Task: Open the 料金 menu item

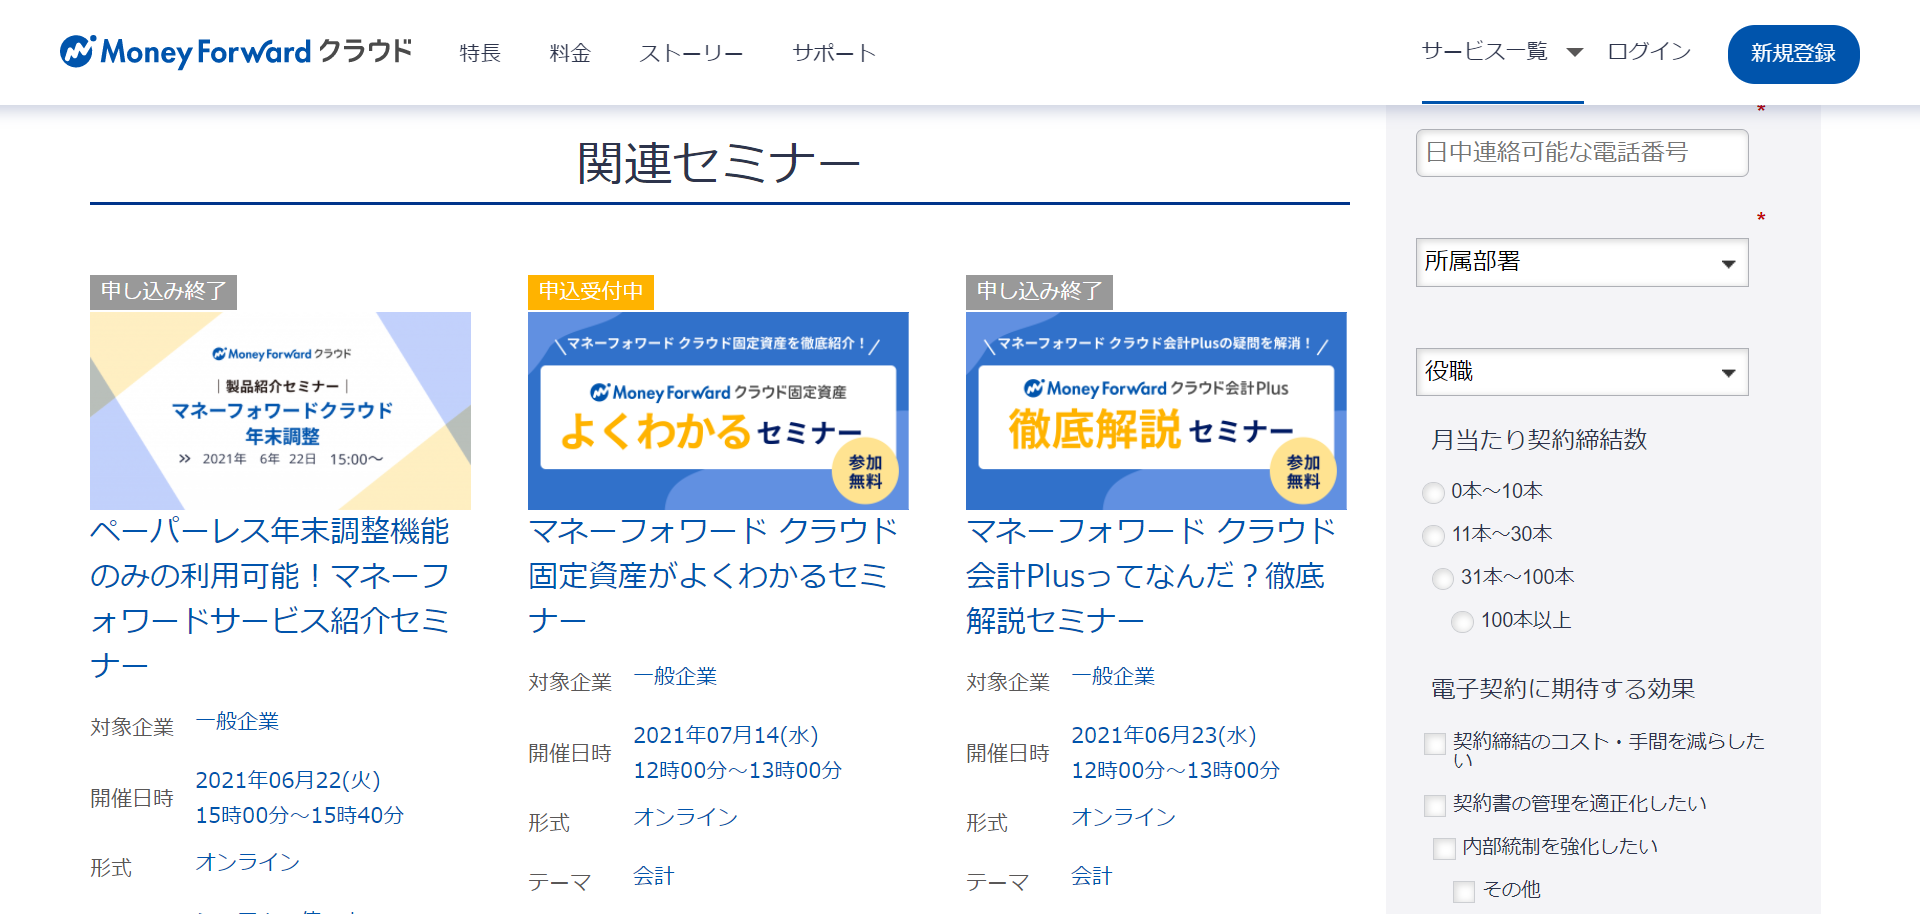Action: tap(570, 53)
